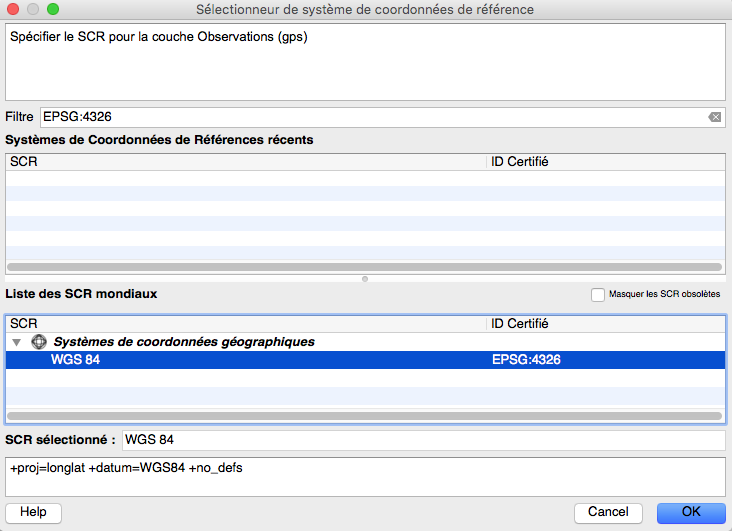Sort recent list by SCR column header
The height and width of the screenshot is (531, 732).
[245, 161]
